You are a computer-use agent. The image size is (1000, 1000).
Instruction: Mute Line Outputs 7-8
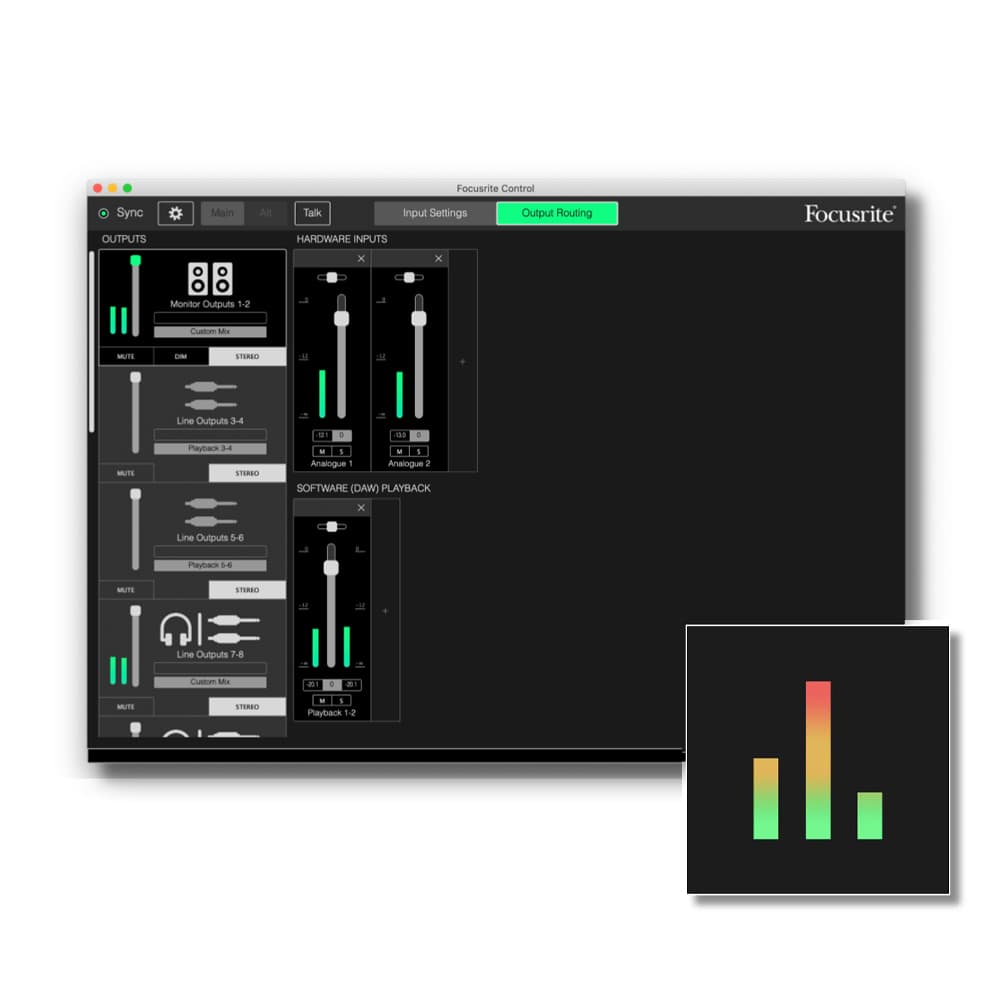tap(126, 707)
